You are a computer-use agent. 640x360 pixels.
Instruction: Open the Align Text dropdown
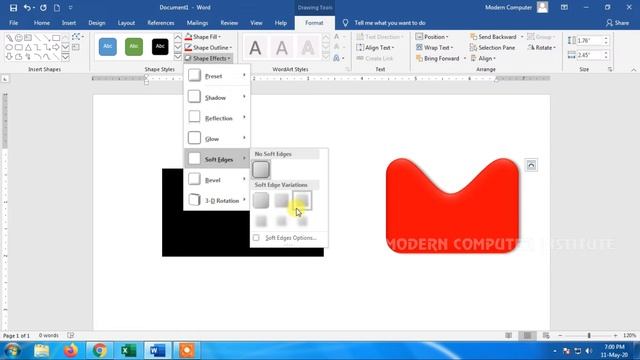point(376,47)
